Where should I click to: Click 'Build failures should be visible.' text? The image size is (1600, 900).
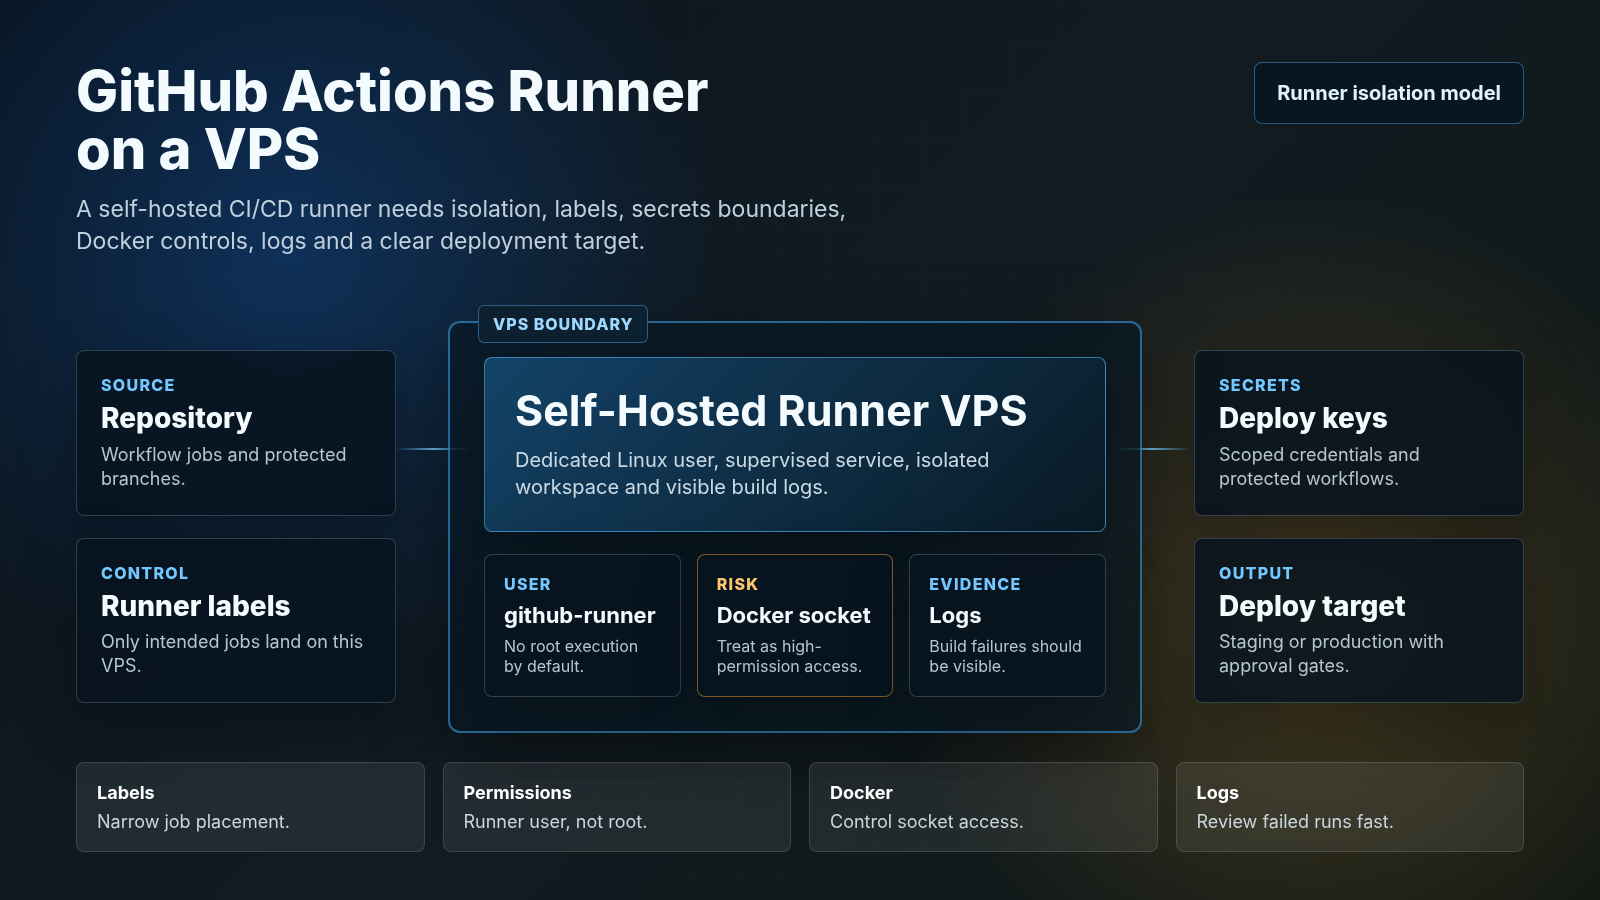[1005, 656]
